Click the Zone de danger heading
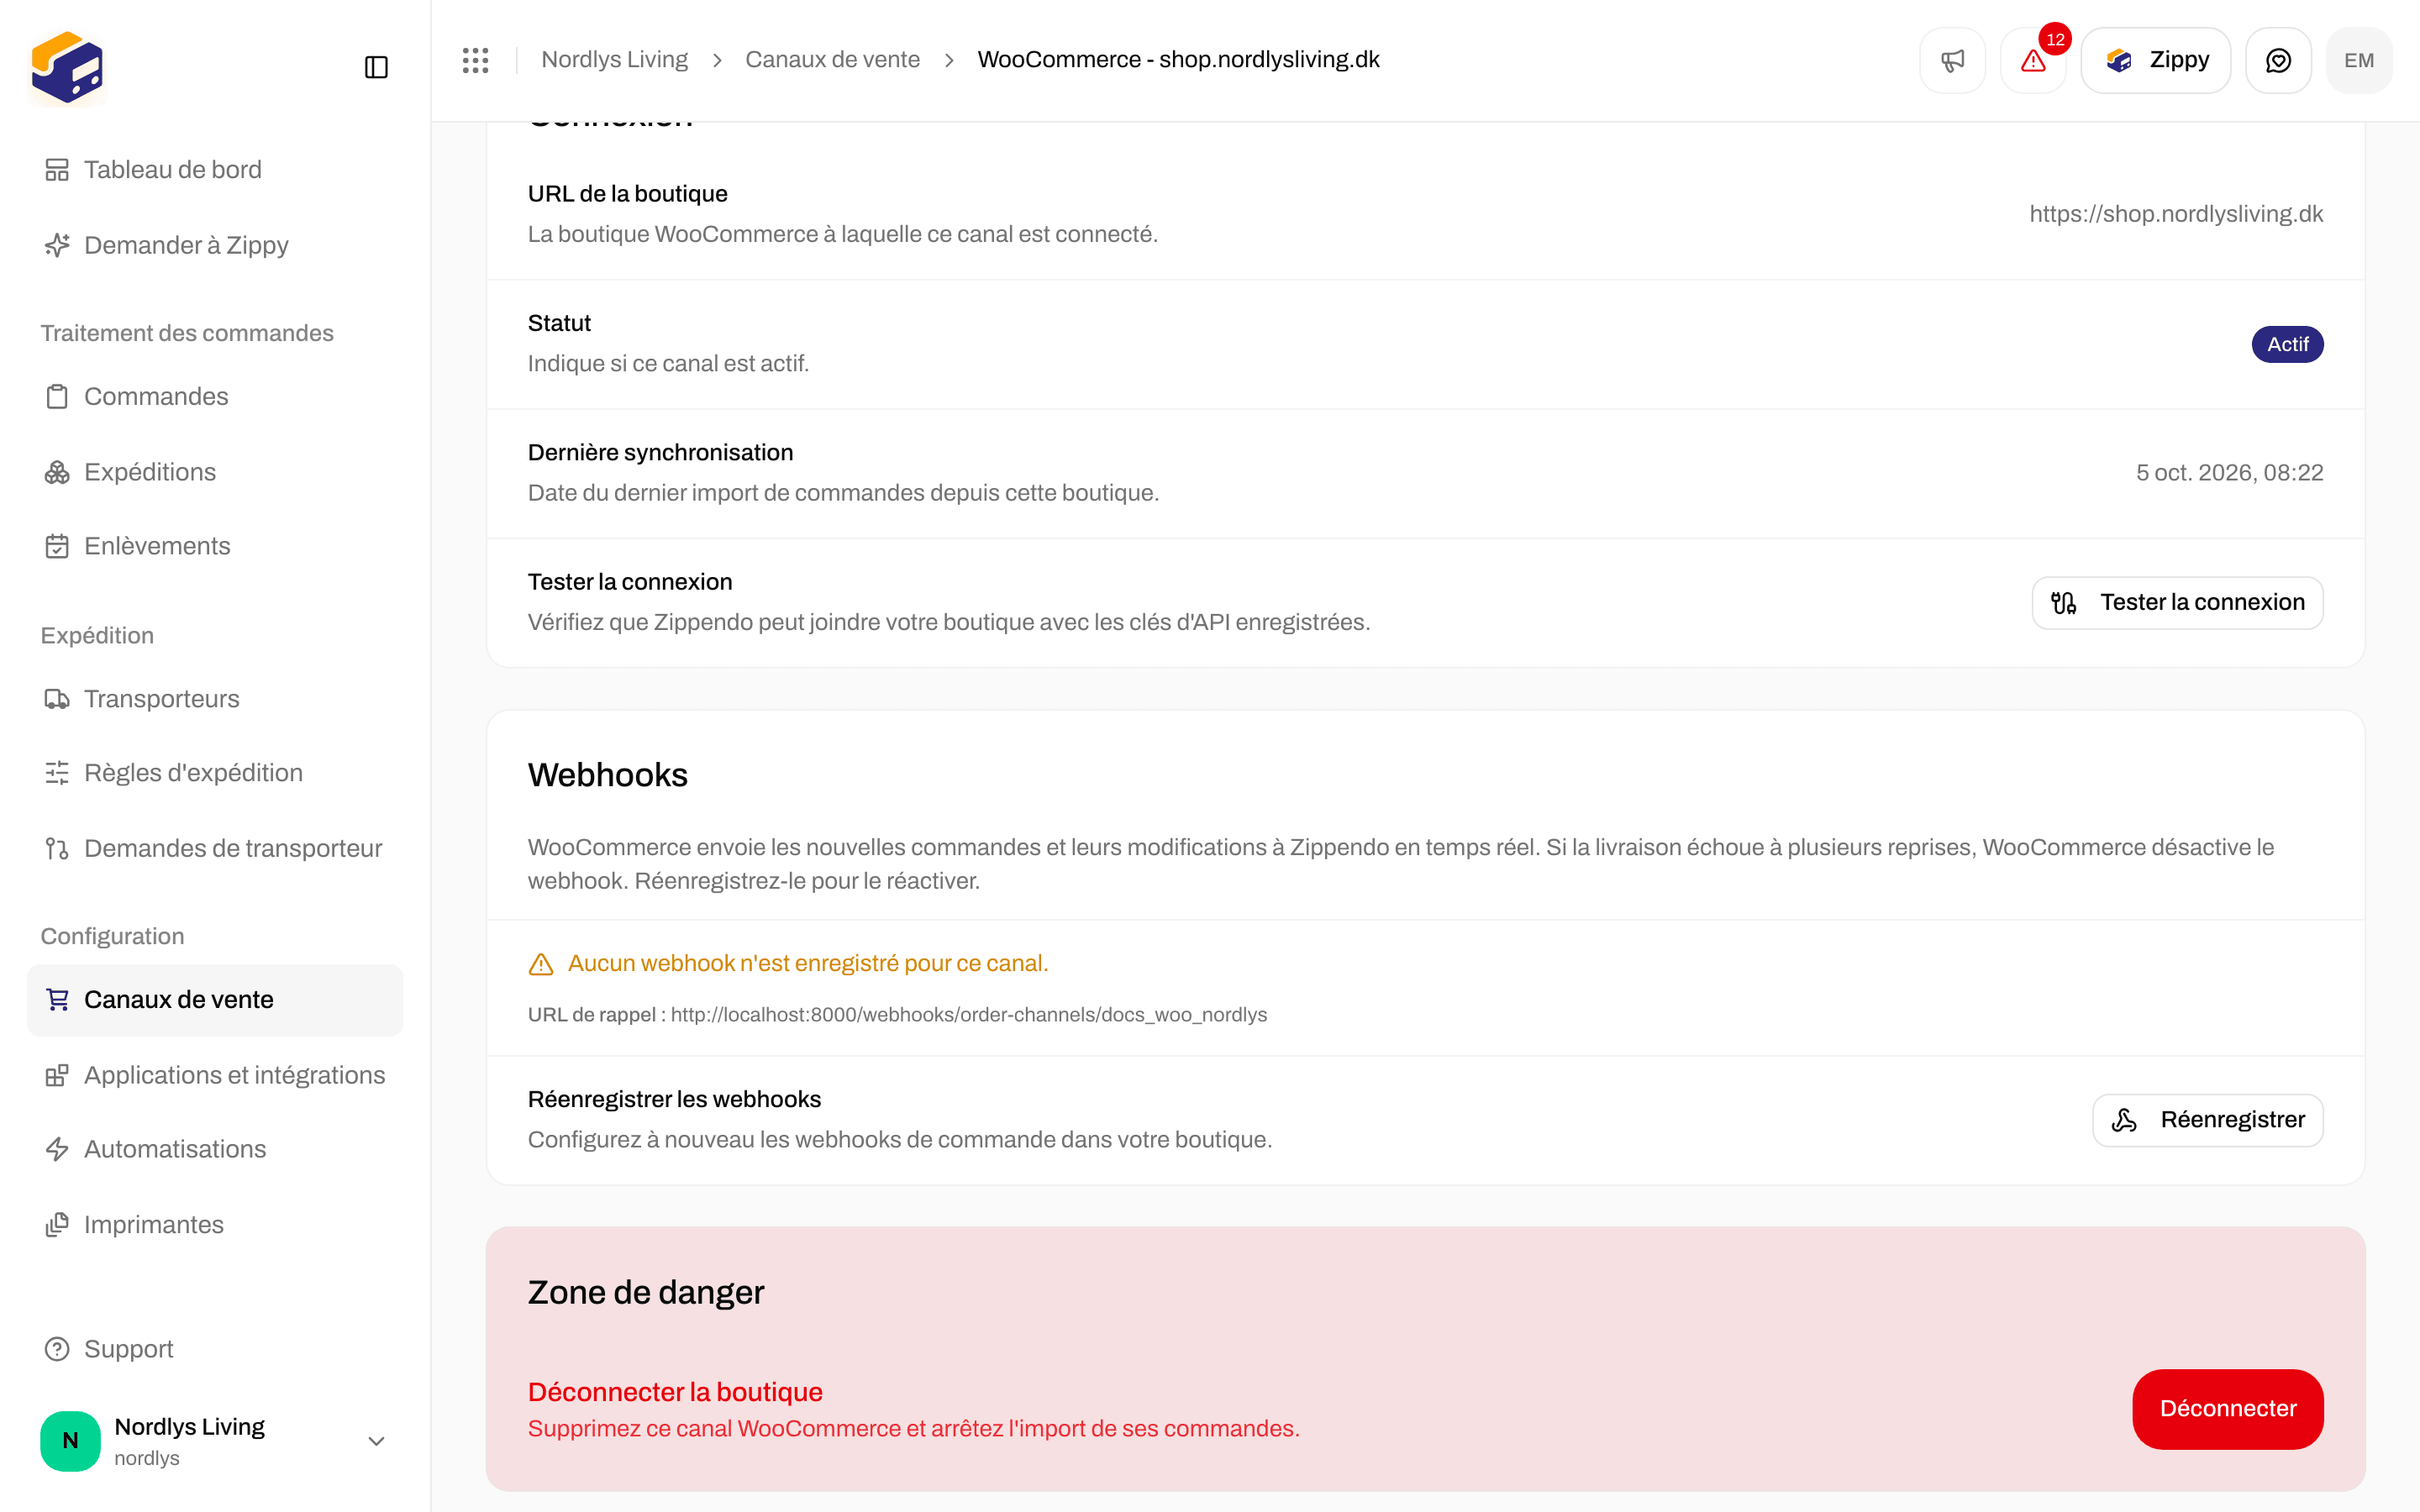2420x1512 pixels. [x=646, y=1293]
